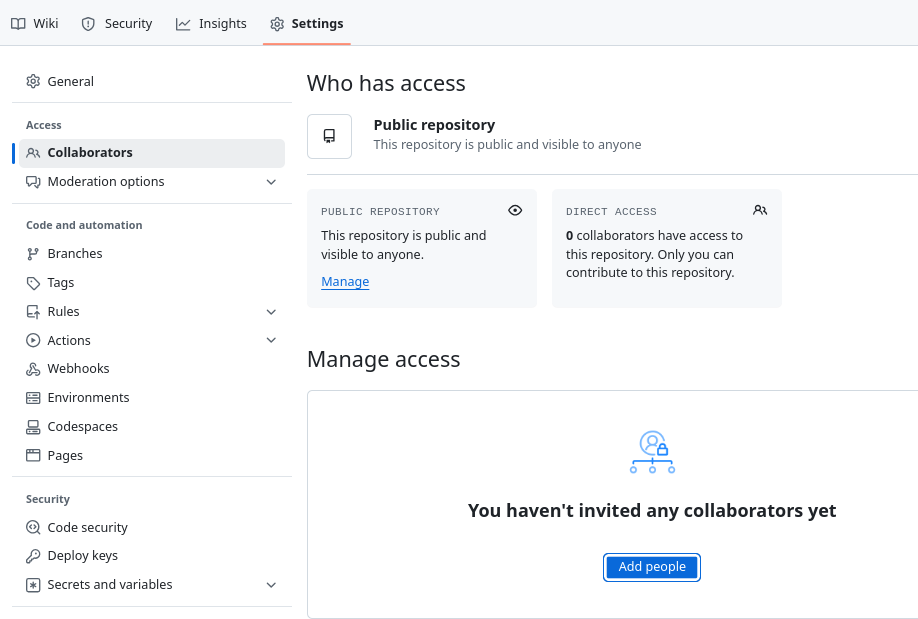The width and height of the screenshot is (918, 619).
Task: Expand the Rules section
Action: pyautogui.click(x=271, y=311)
